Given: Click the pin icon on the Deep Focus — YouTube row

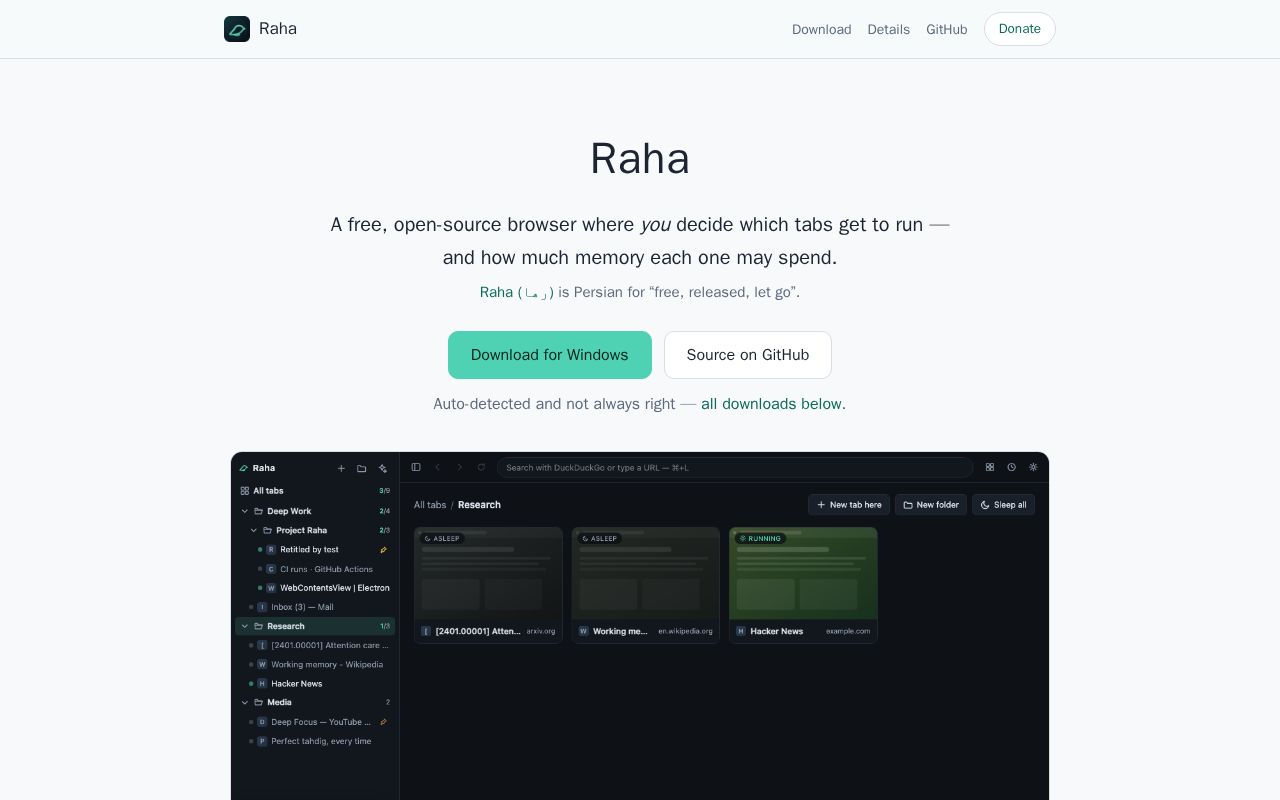Looking at the screenshot, I should point(384,722).
